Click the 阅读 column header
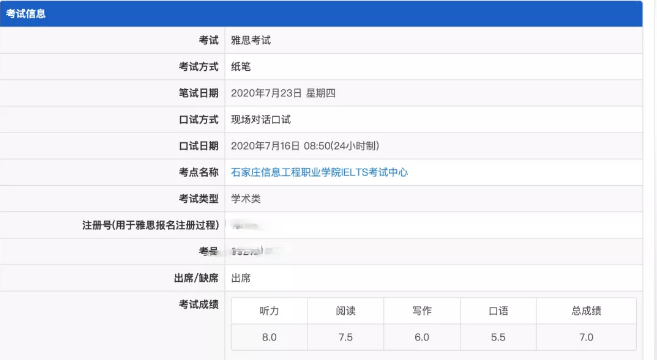The width and height of the screenshot is (657, 364). click(x=346, y=311)
